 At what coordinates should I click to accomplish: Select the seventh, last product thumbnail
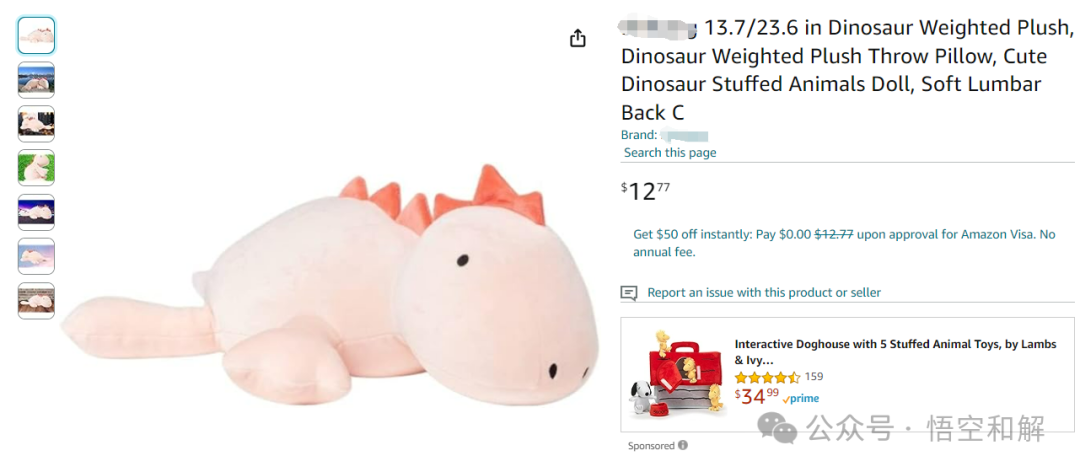click(x=36, y=300)
